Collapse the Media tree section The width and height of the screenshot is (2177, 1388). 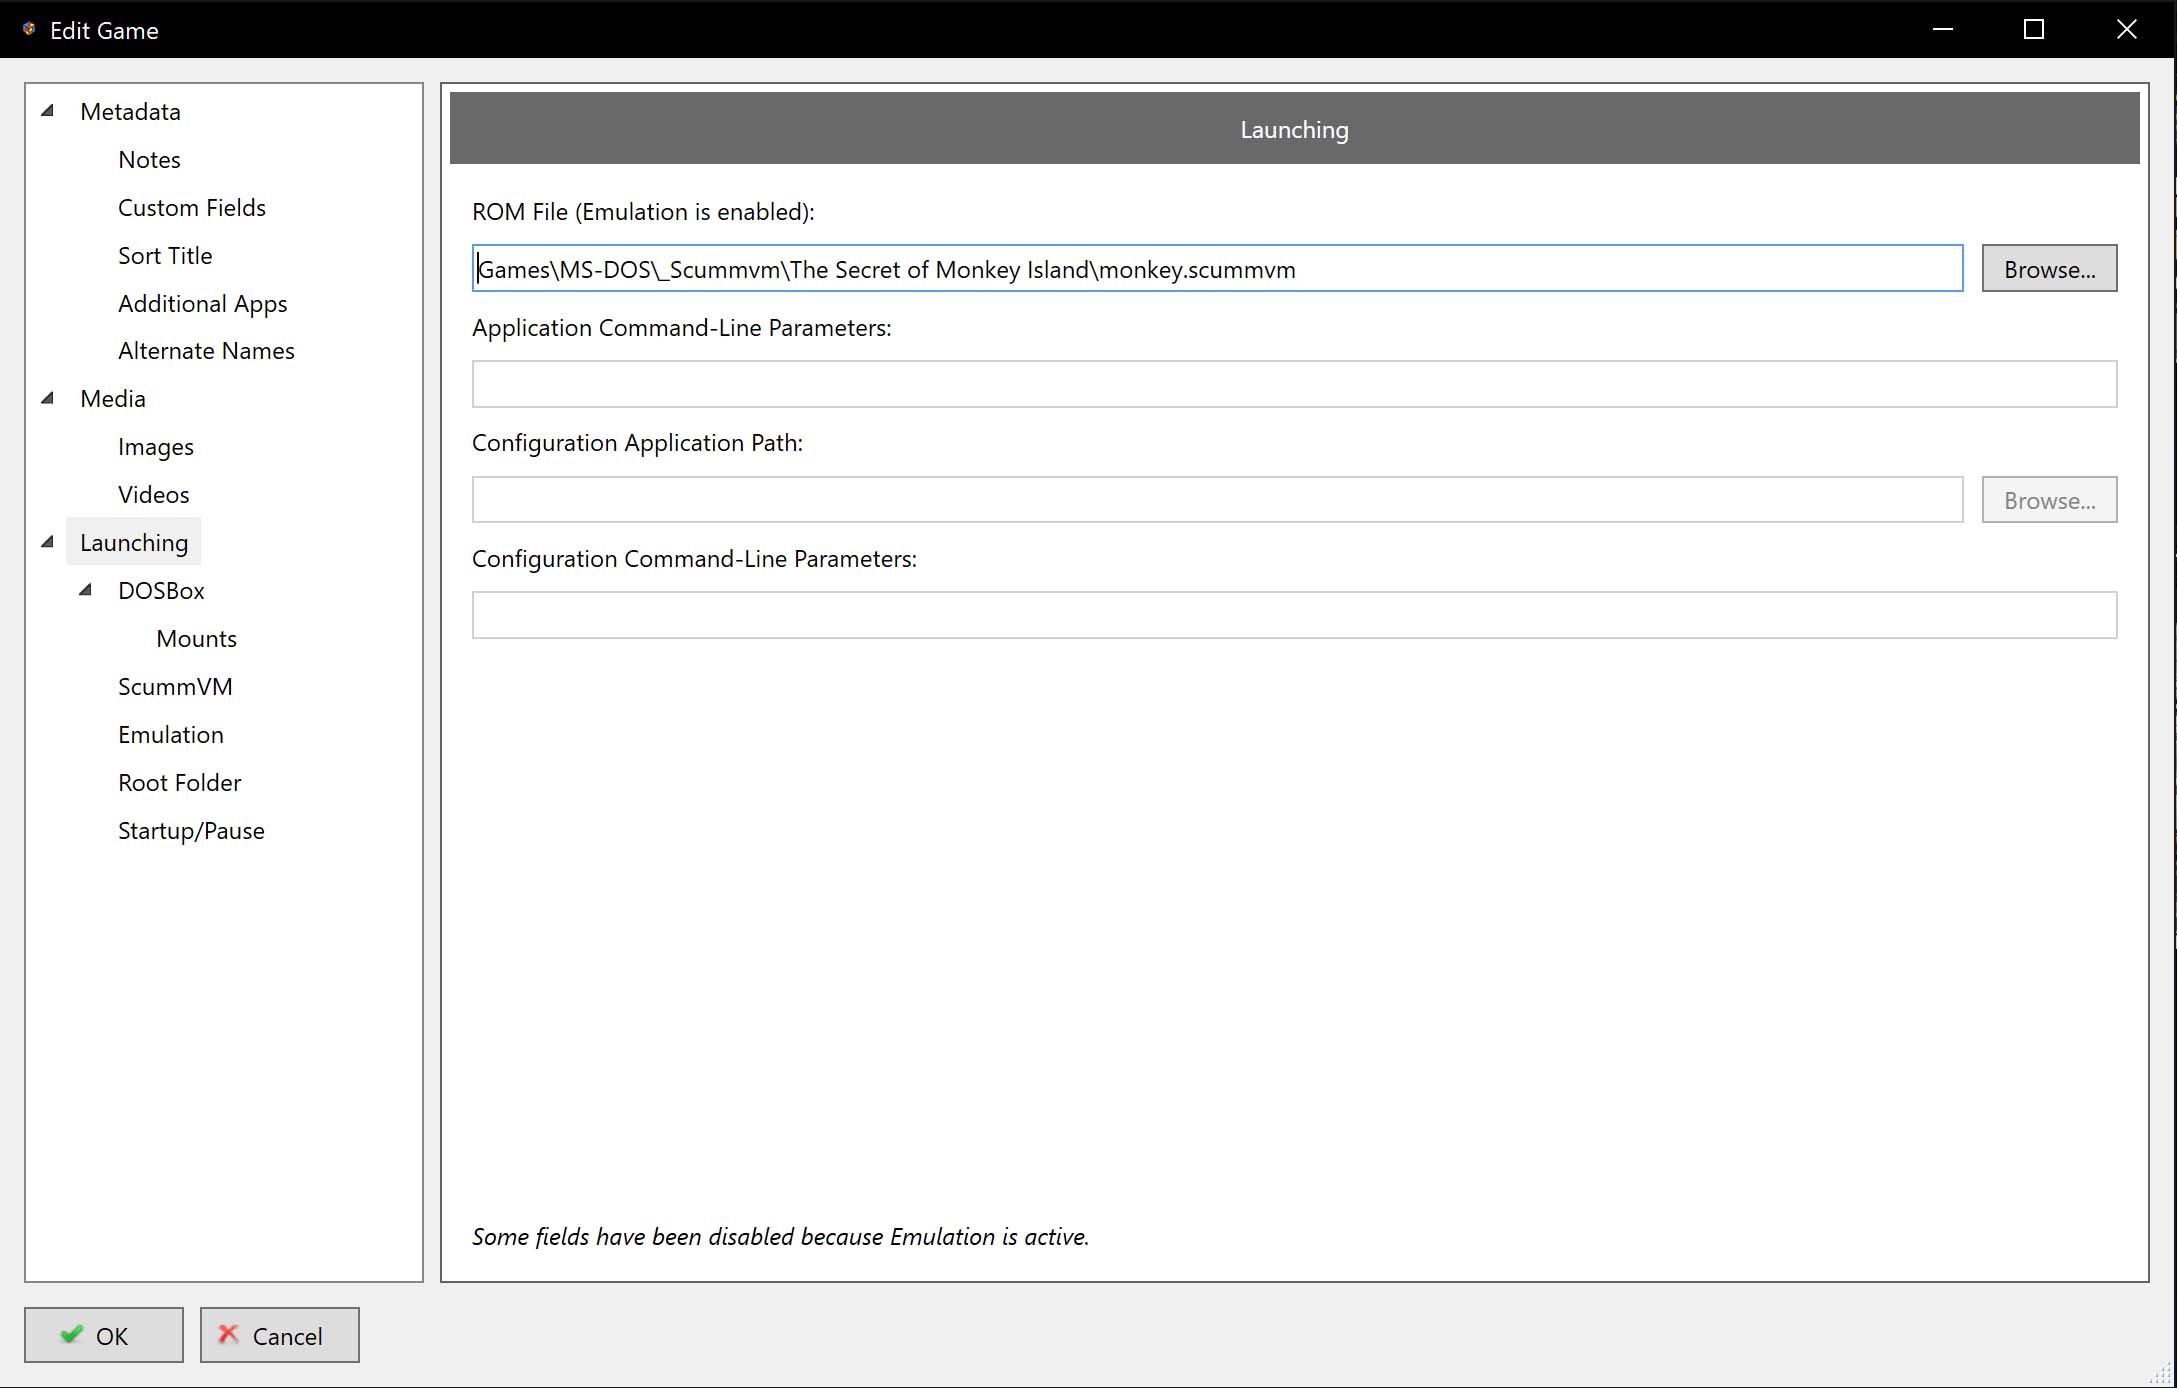47,398
